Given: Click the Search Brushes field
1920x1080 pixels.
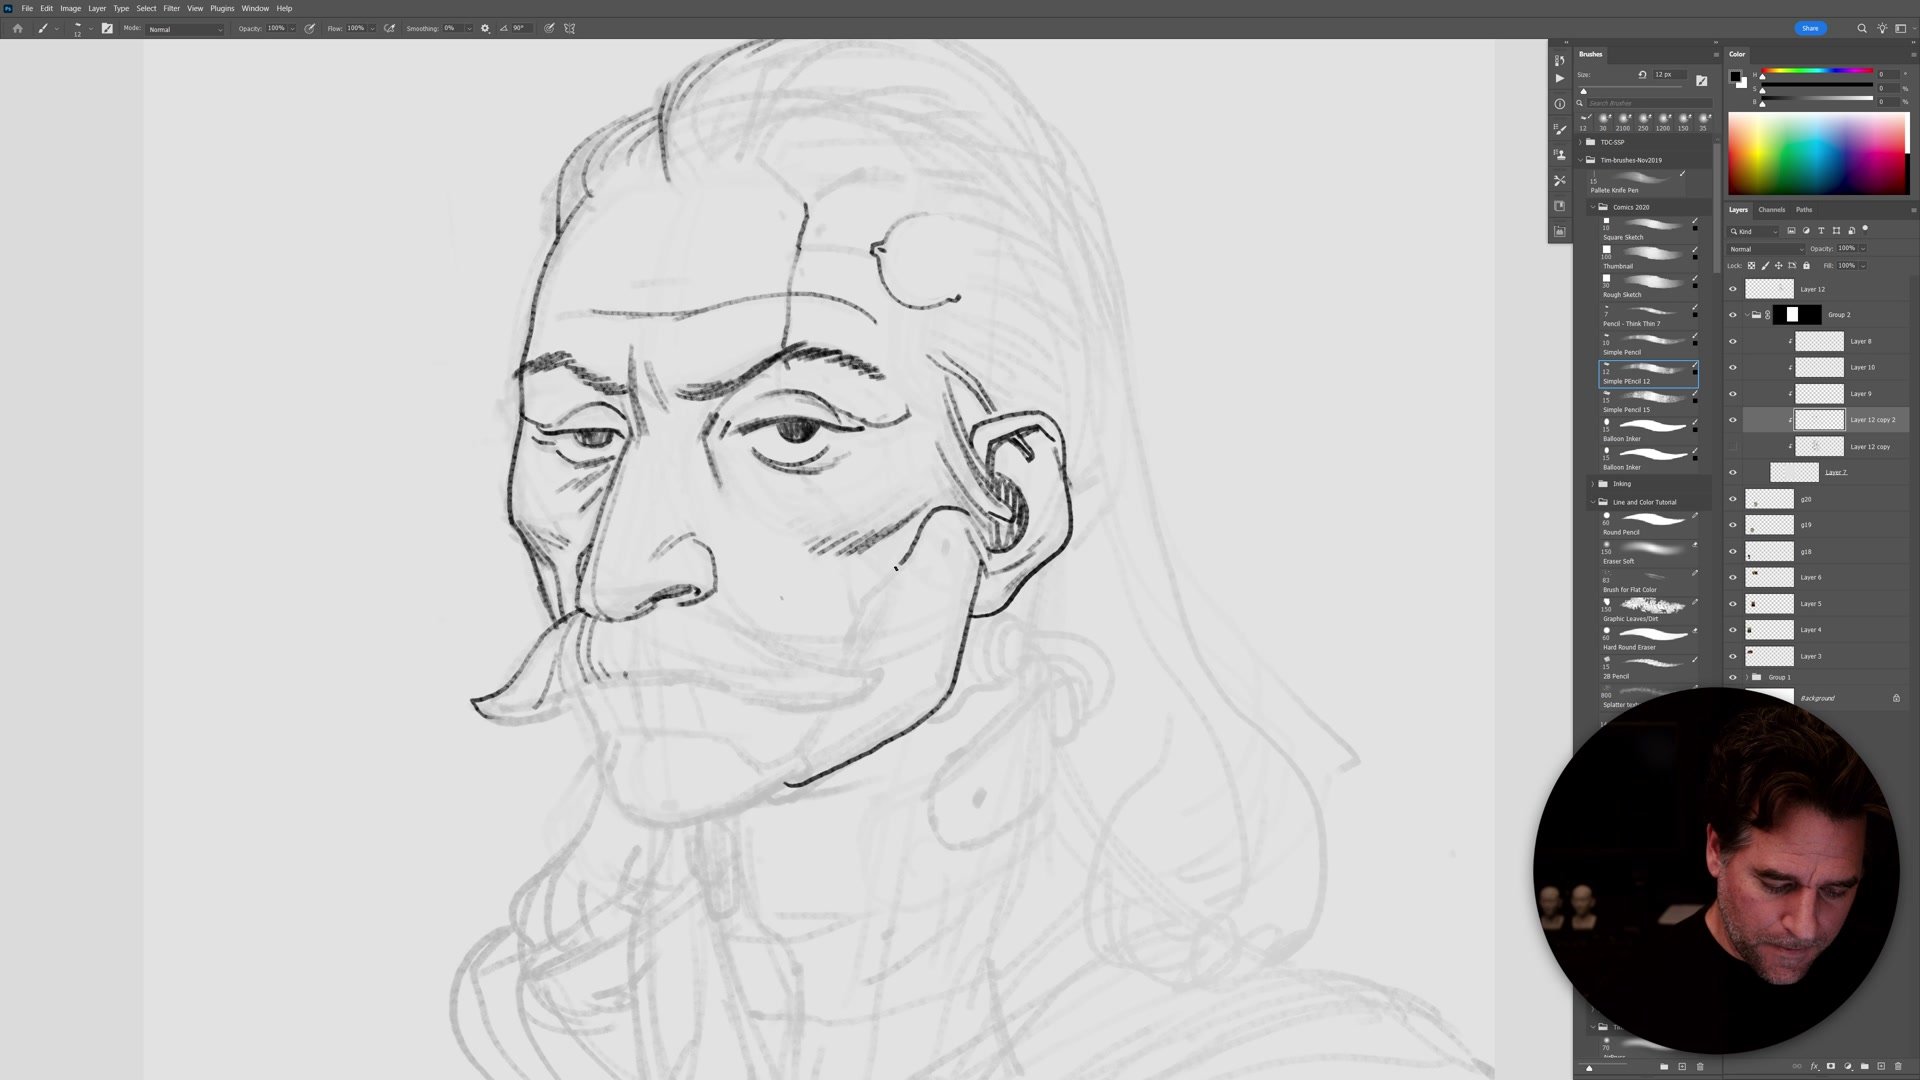Looking at the screenshot, I should (x=1649, y=103).
